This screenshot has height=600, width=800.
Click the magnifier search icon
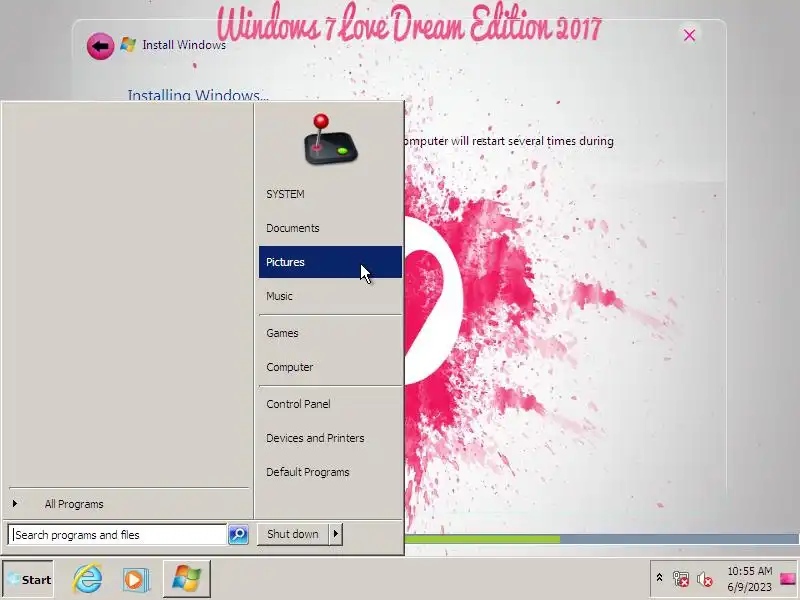(238, 534)
